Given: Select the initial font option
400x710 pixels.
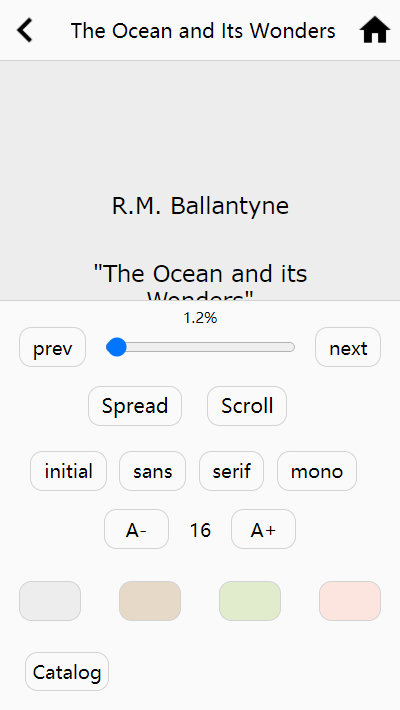Looking at the screenshot, I should (68, 471).
